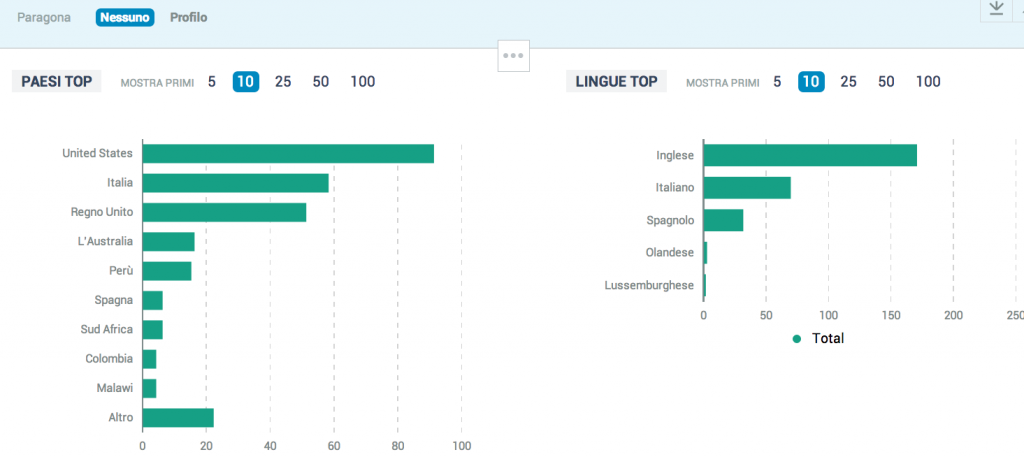Open the three-dots panel handle
This screenshot has height=457, width=1024.
click(513, 56)
